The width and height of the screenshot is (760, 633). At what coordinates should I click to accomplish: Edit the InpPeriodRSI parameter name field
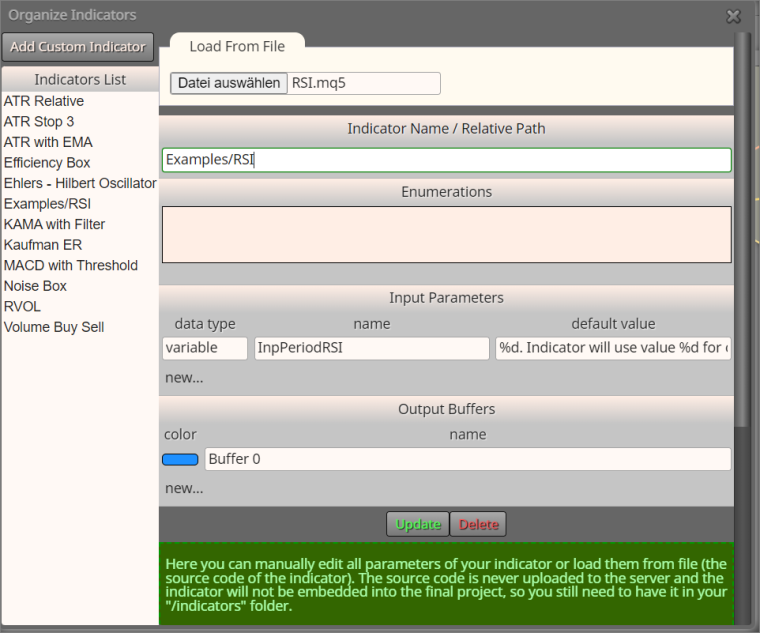tap(371, 348)
